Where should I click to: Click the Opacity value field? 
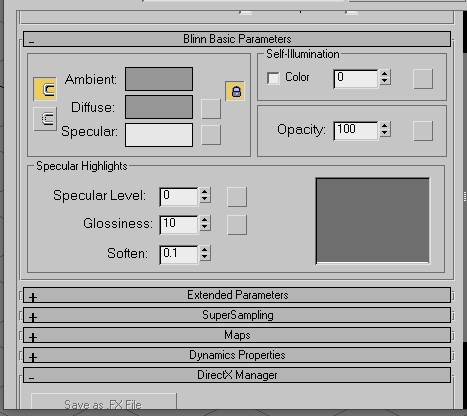[356, 130]
